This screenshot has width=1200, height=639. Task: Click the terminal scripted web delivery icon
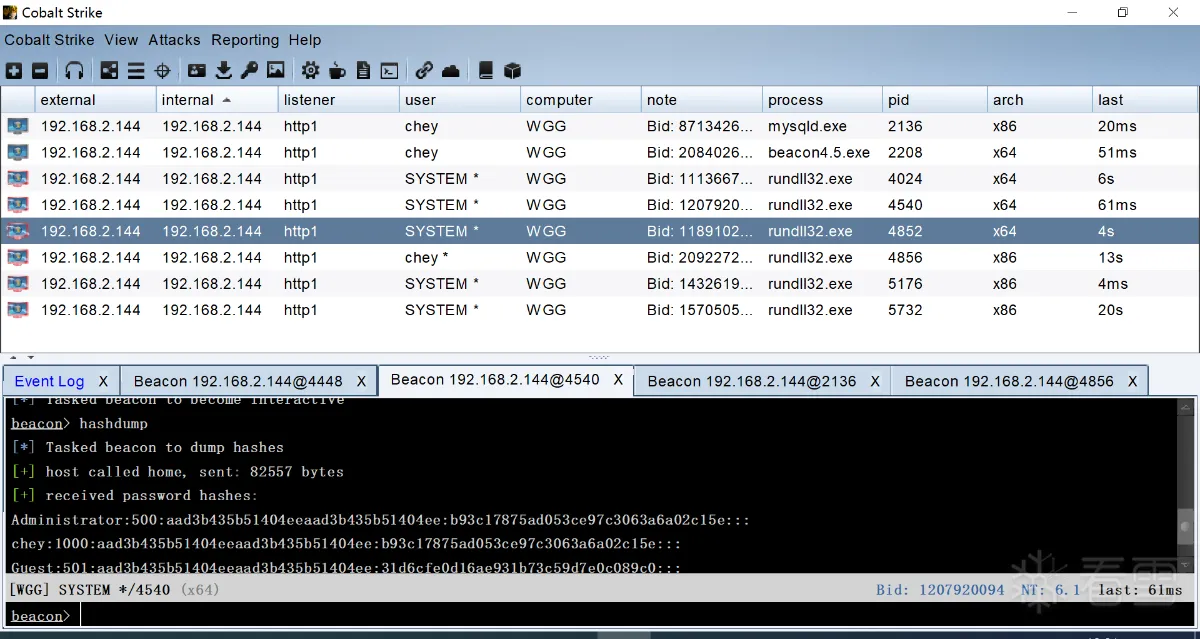(390, 71)
